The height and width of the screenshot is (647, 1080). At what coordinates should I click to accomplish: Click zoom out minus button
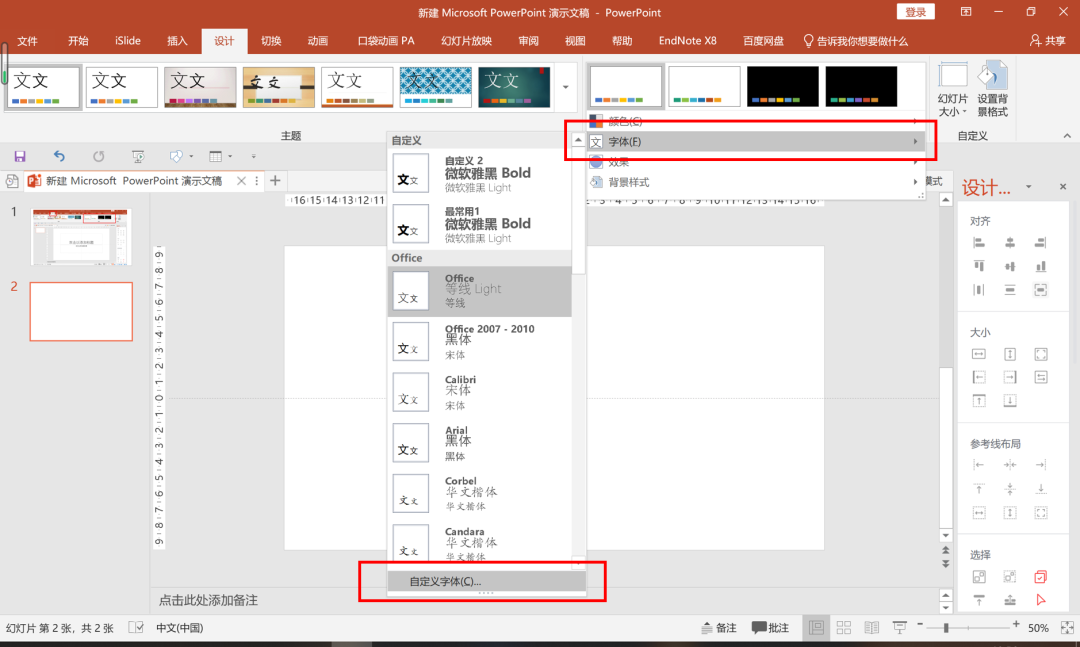[x=920, y=624]
